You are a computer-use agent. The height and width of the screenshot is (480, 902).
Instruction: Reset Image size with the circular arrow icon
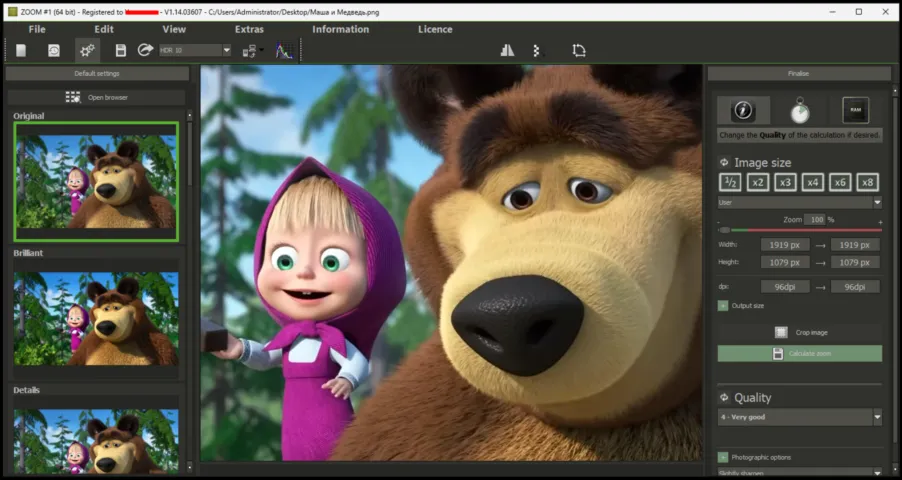coord(724,163)
